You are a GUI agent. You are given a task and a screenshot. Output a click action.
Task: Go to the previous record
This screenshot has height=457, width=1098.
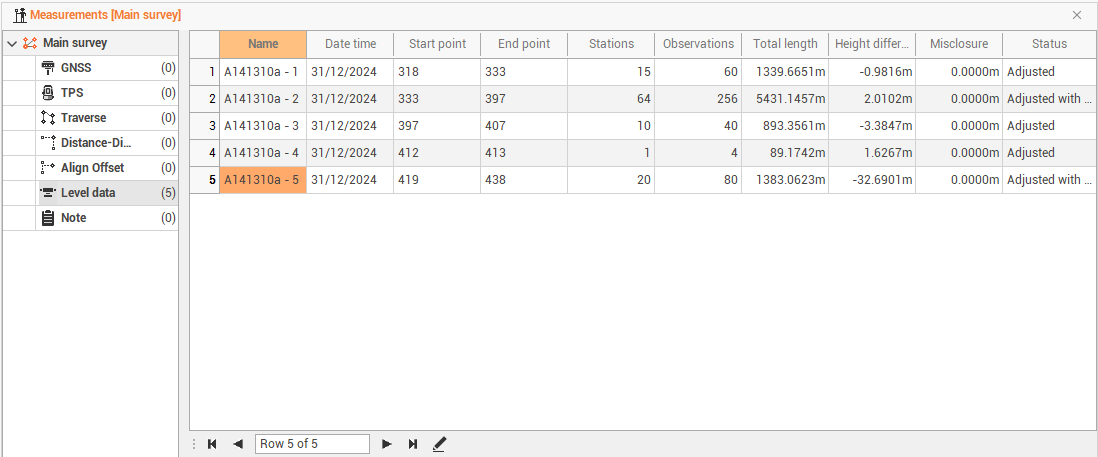click(x=237, y=444)
